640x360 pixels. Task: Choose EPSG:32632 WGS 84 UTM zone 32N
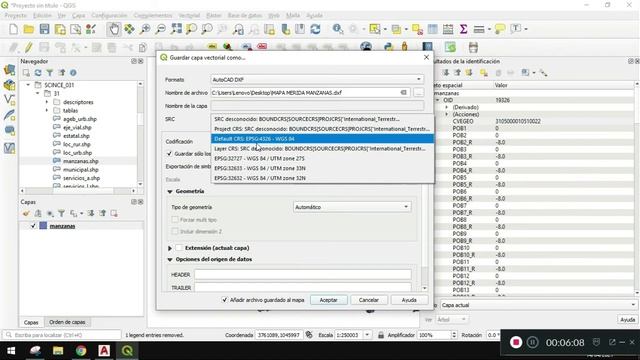click(x=322, y=178)
